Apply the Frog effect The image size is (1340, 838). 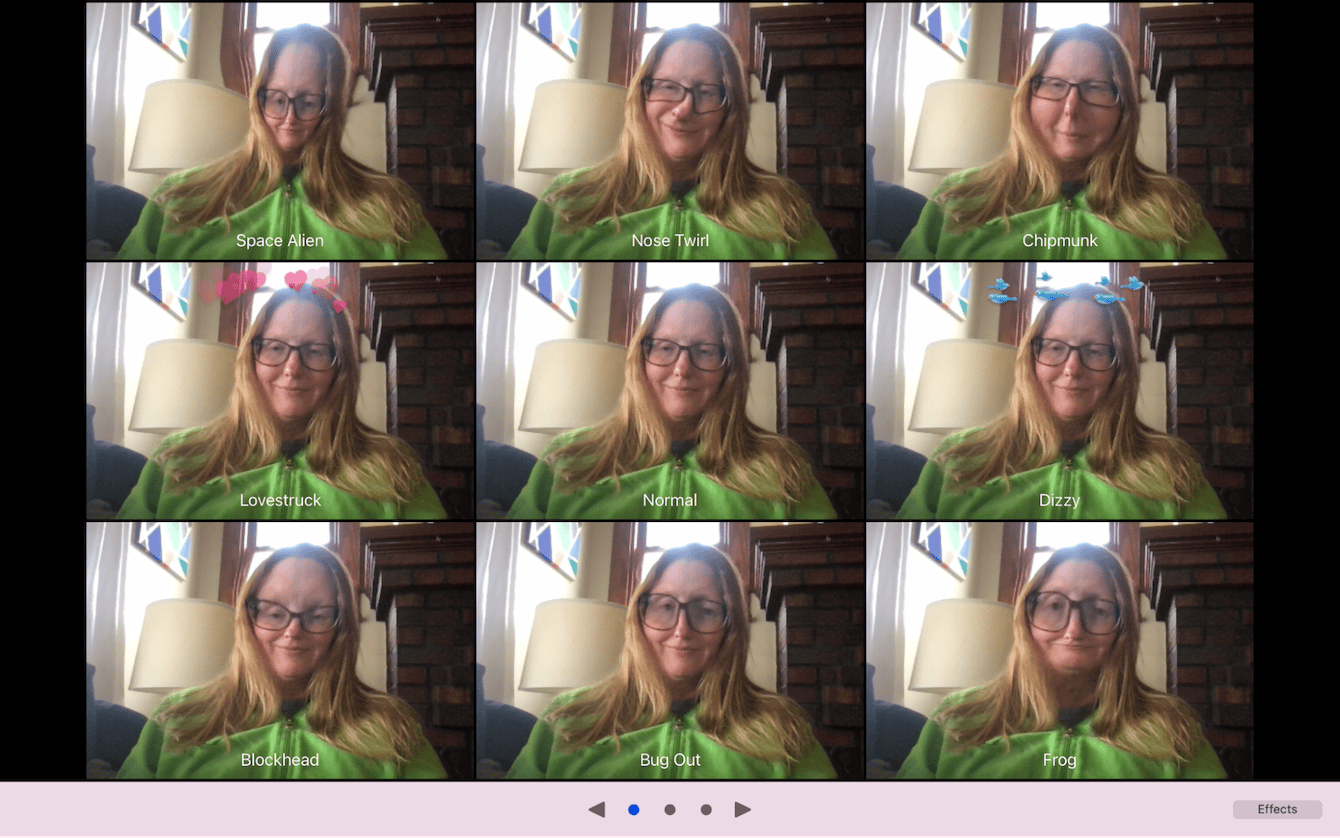click(x=1060, y=650)
